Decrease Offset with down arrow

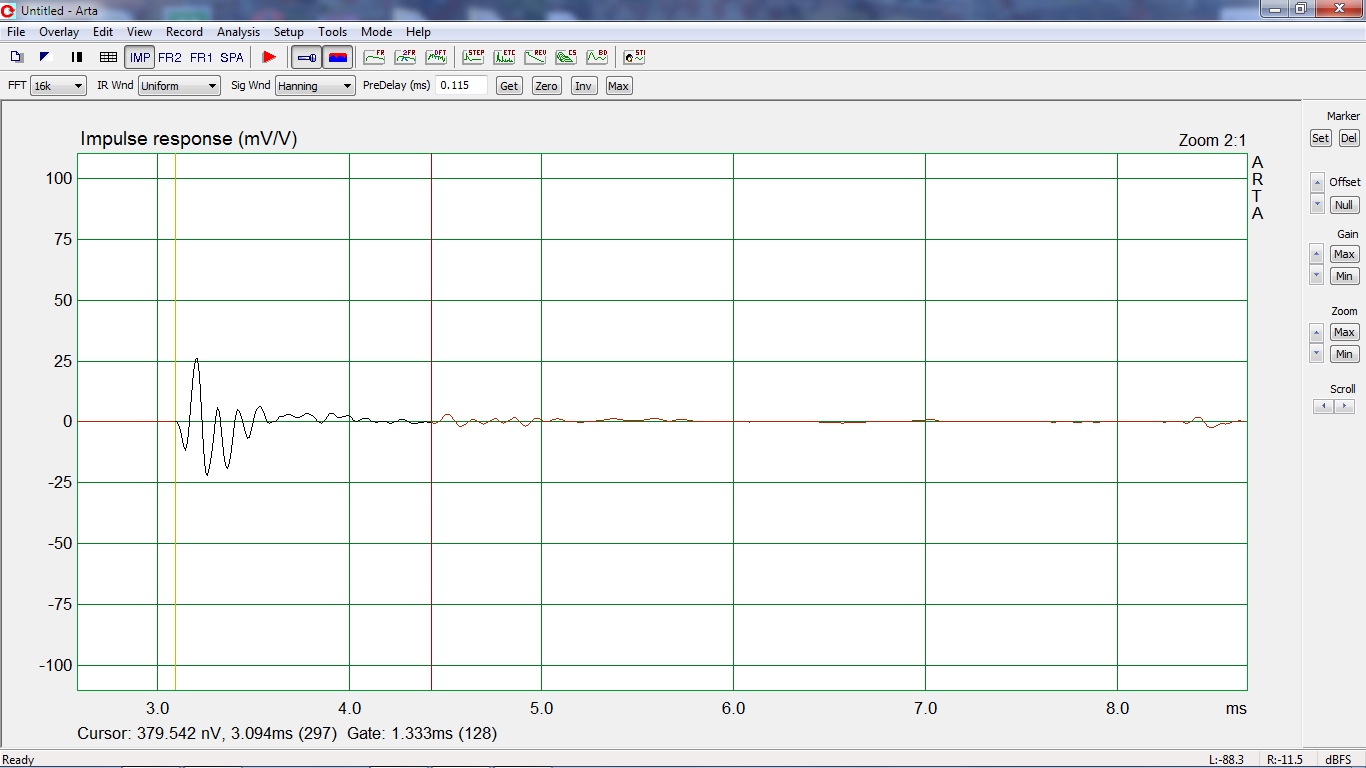pyautogui.click(x=1317, y=204)
